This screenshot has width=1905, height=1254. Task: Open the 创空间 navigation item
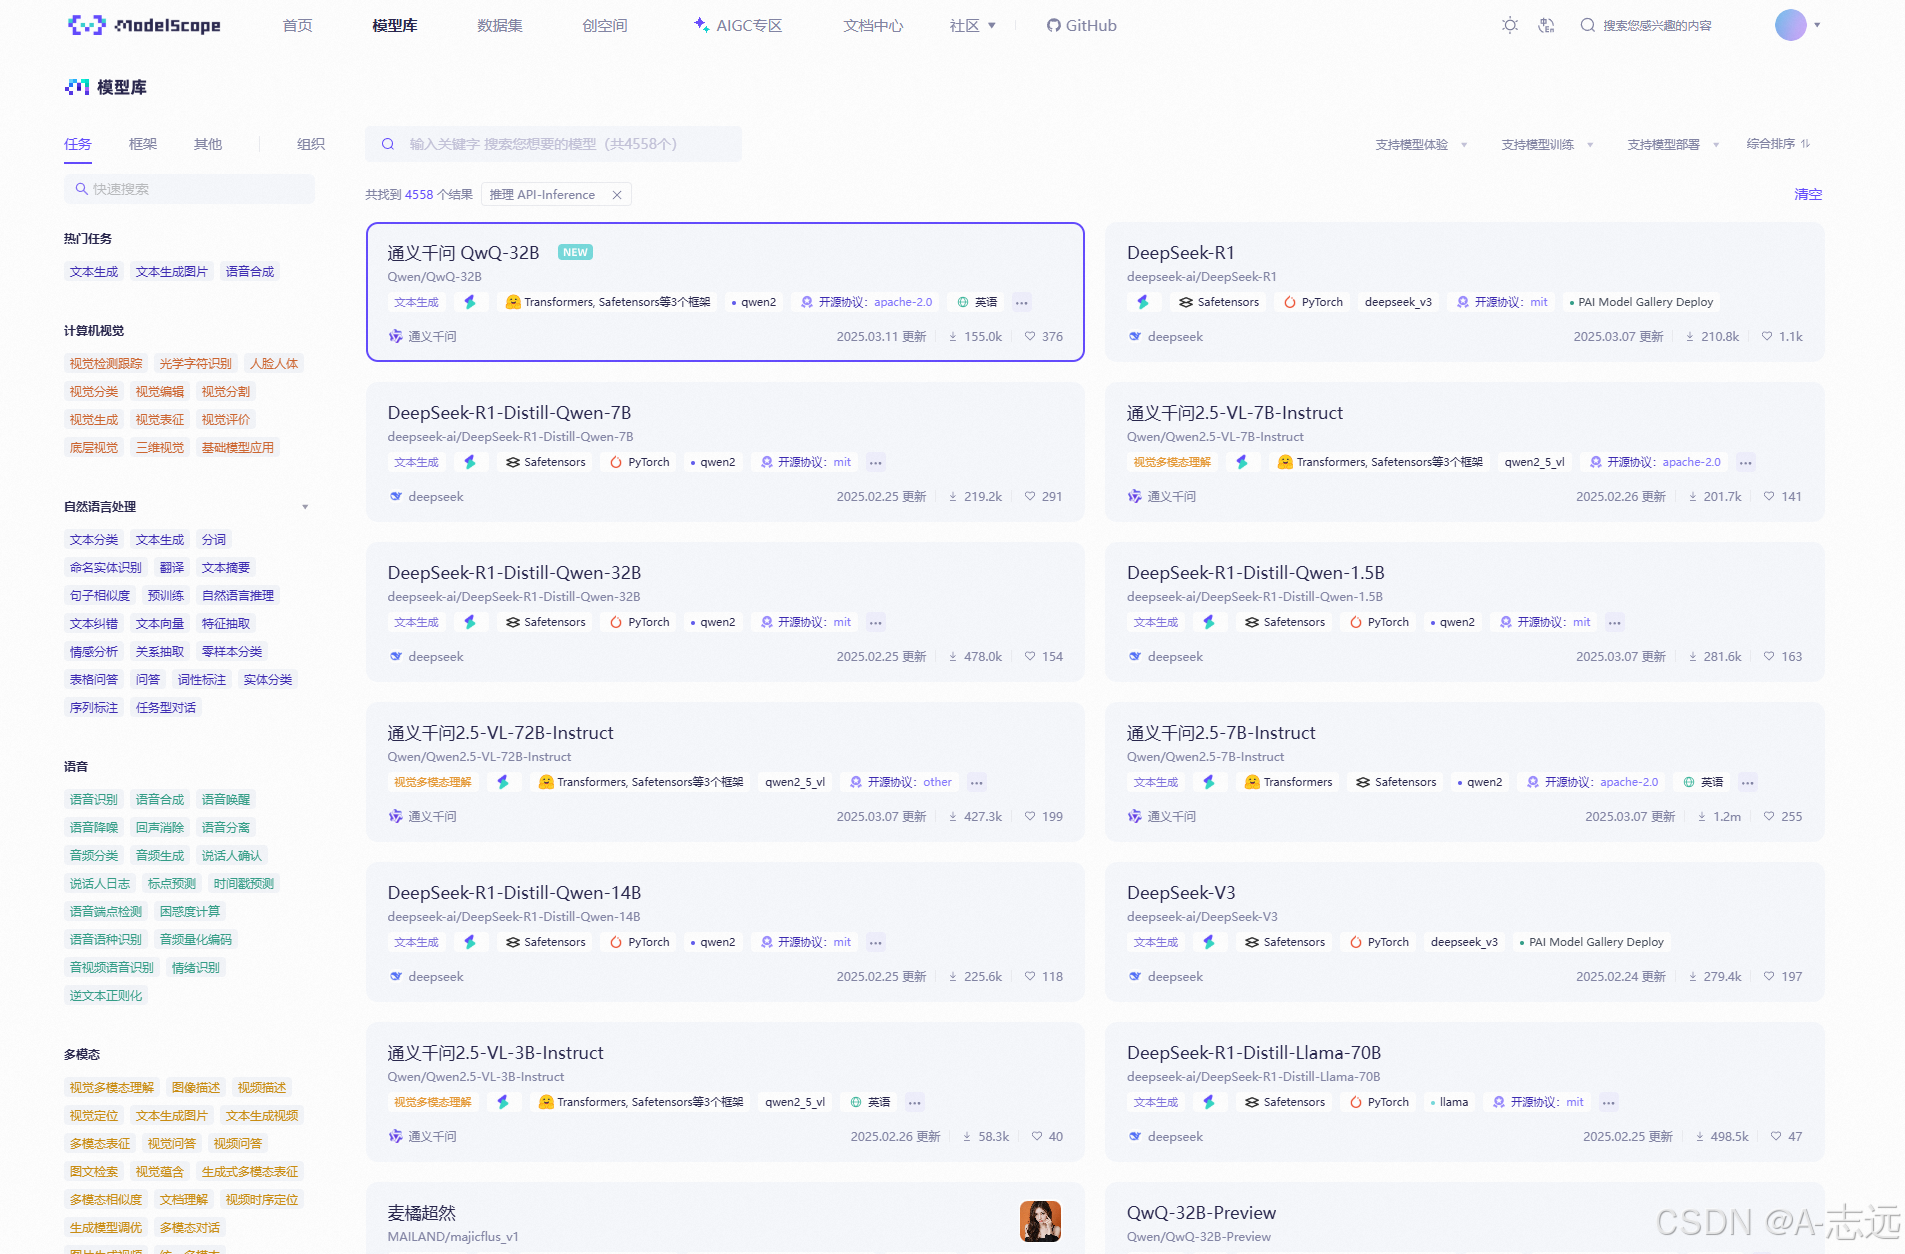[605, 25]
